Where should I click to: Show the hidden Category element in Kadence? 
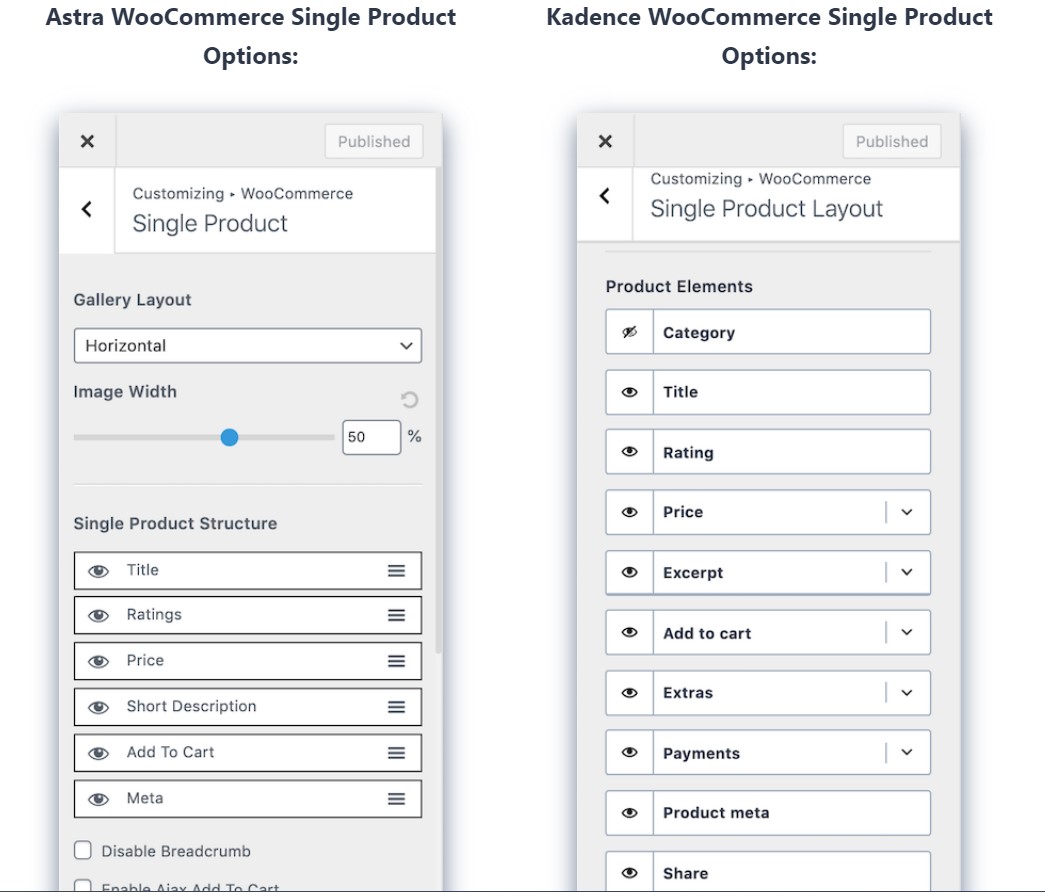click(629, 332)
